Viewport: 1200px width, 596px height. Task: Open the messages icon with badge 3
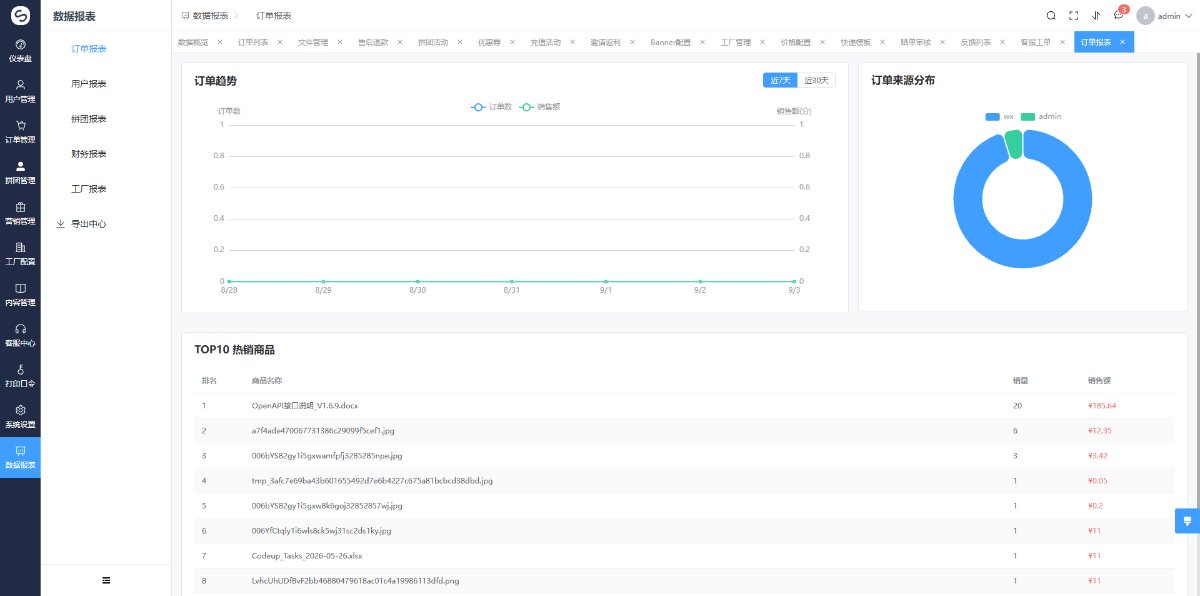point(1119,15)
